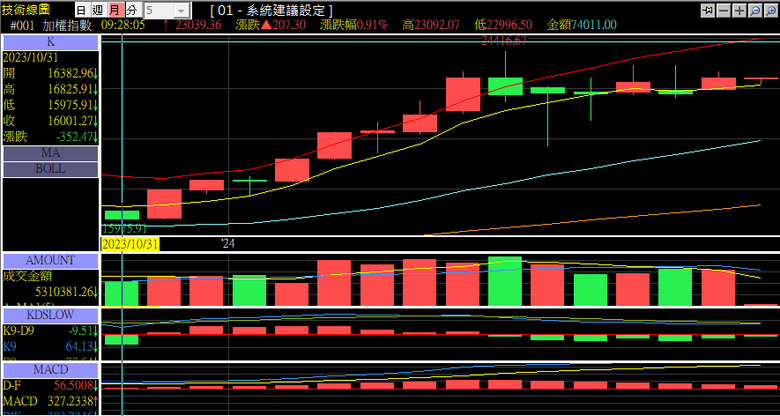
Task: Click the minute interval field showing 5
Action: coord(160,10)
